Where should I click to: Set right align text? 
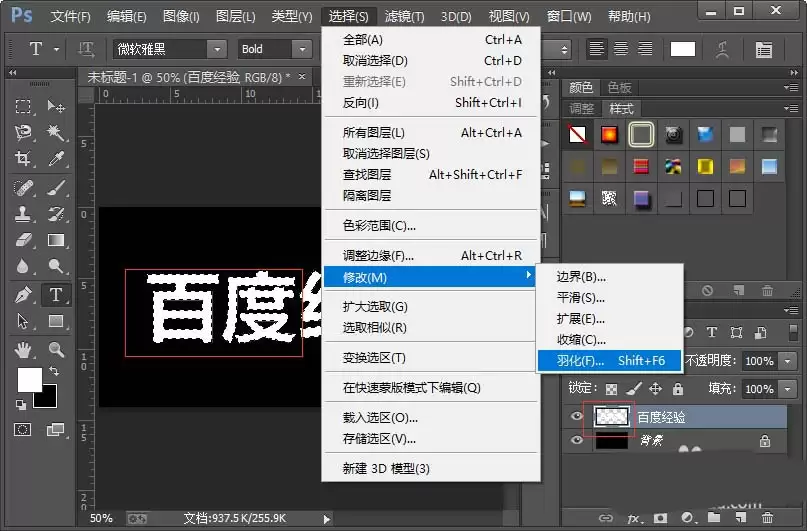click(x=645, y=49)
